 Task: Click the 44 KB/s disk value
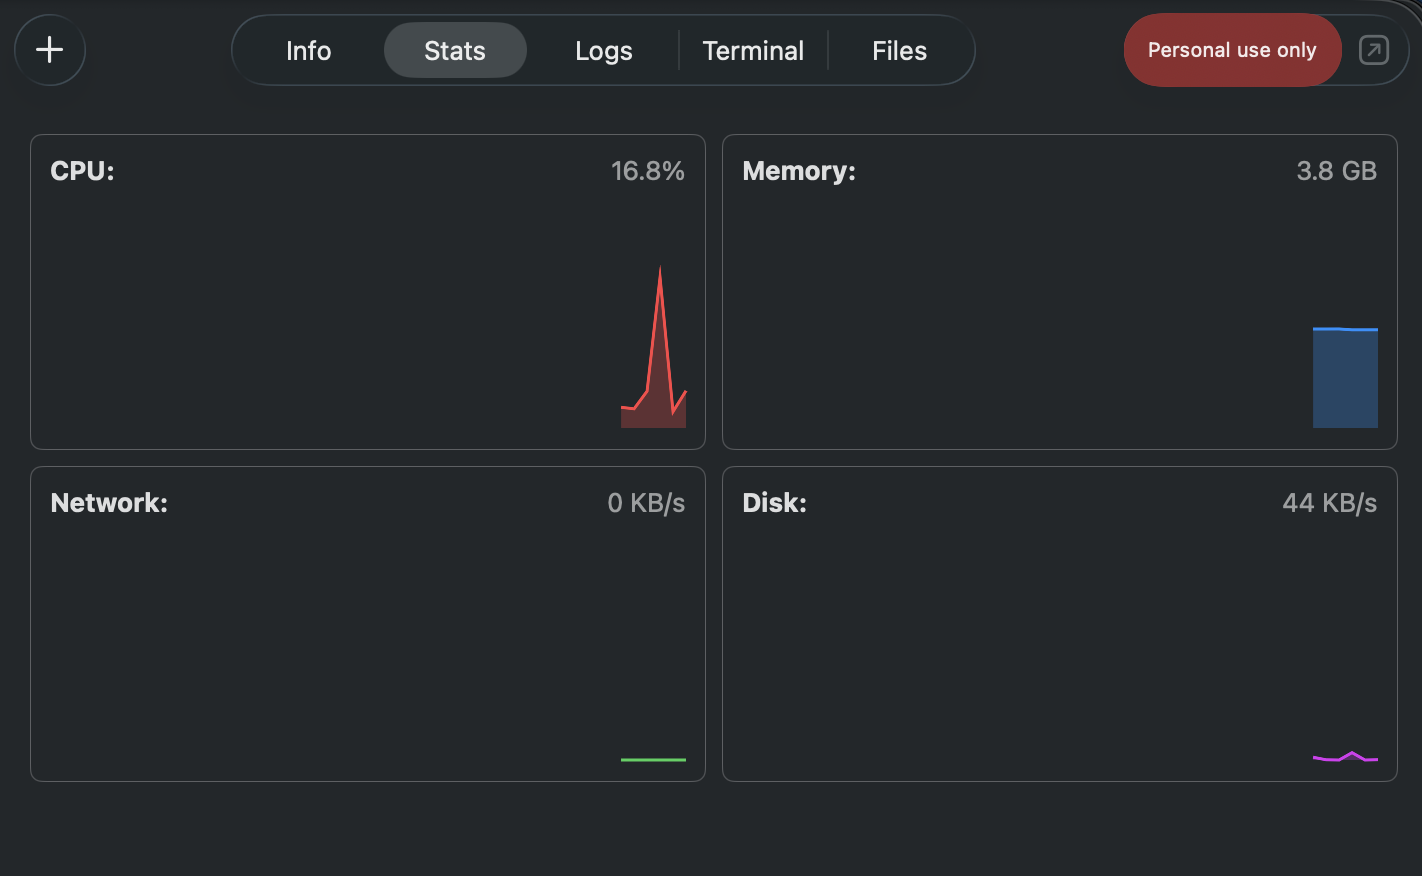(1329, 503)
